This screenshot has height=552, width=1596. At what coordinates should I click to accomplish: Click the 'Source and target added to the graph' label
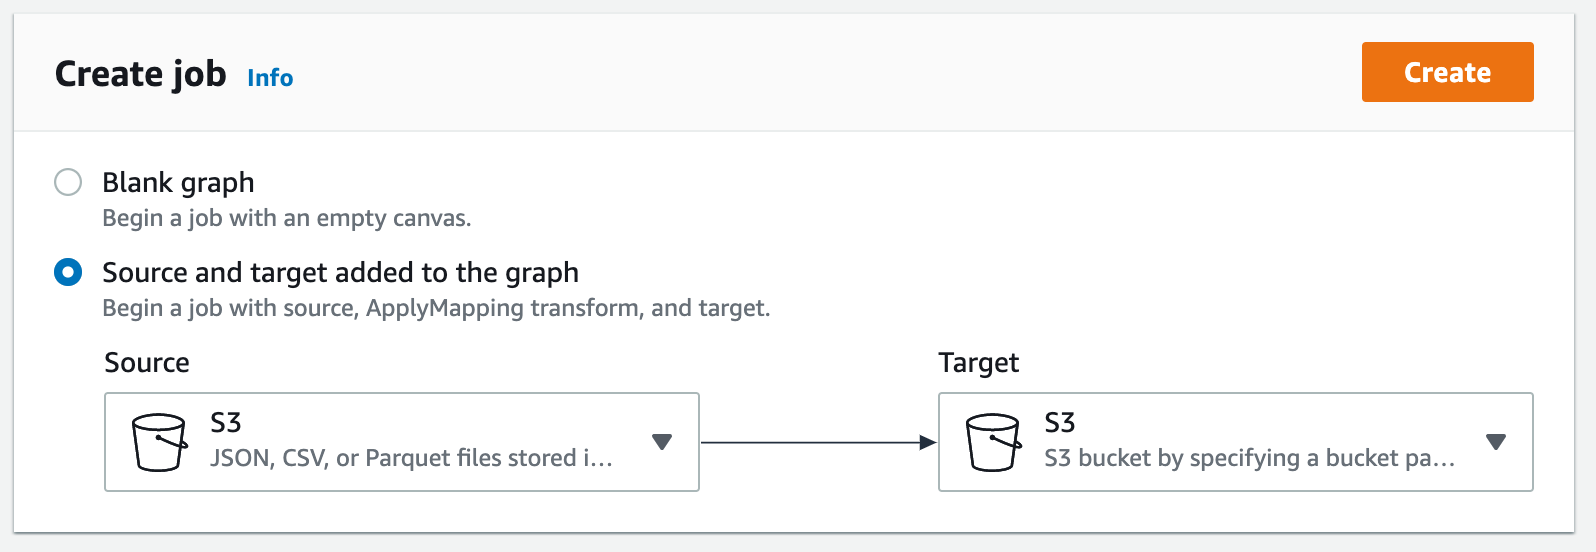click(341, 273)
